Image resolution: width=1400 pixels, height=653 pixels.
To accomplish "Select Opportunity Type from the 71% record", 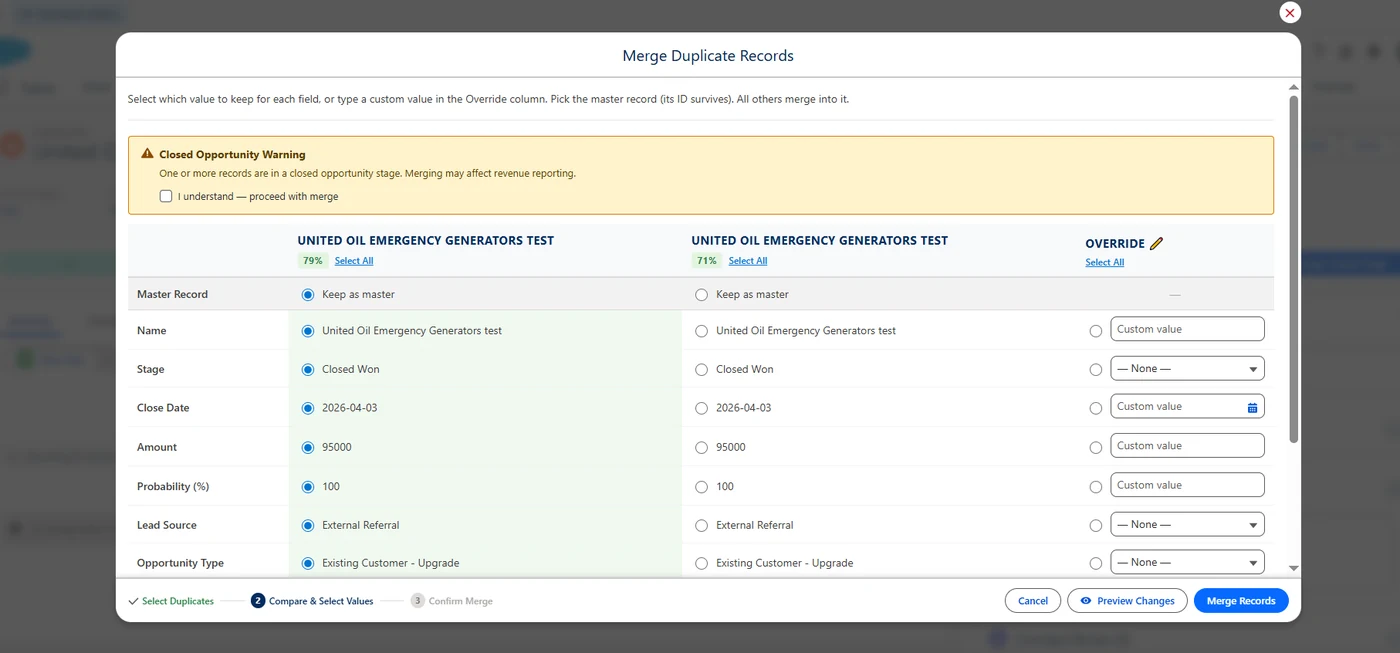I will (701, 564).
